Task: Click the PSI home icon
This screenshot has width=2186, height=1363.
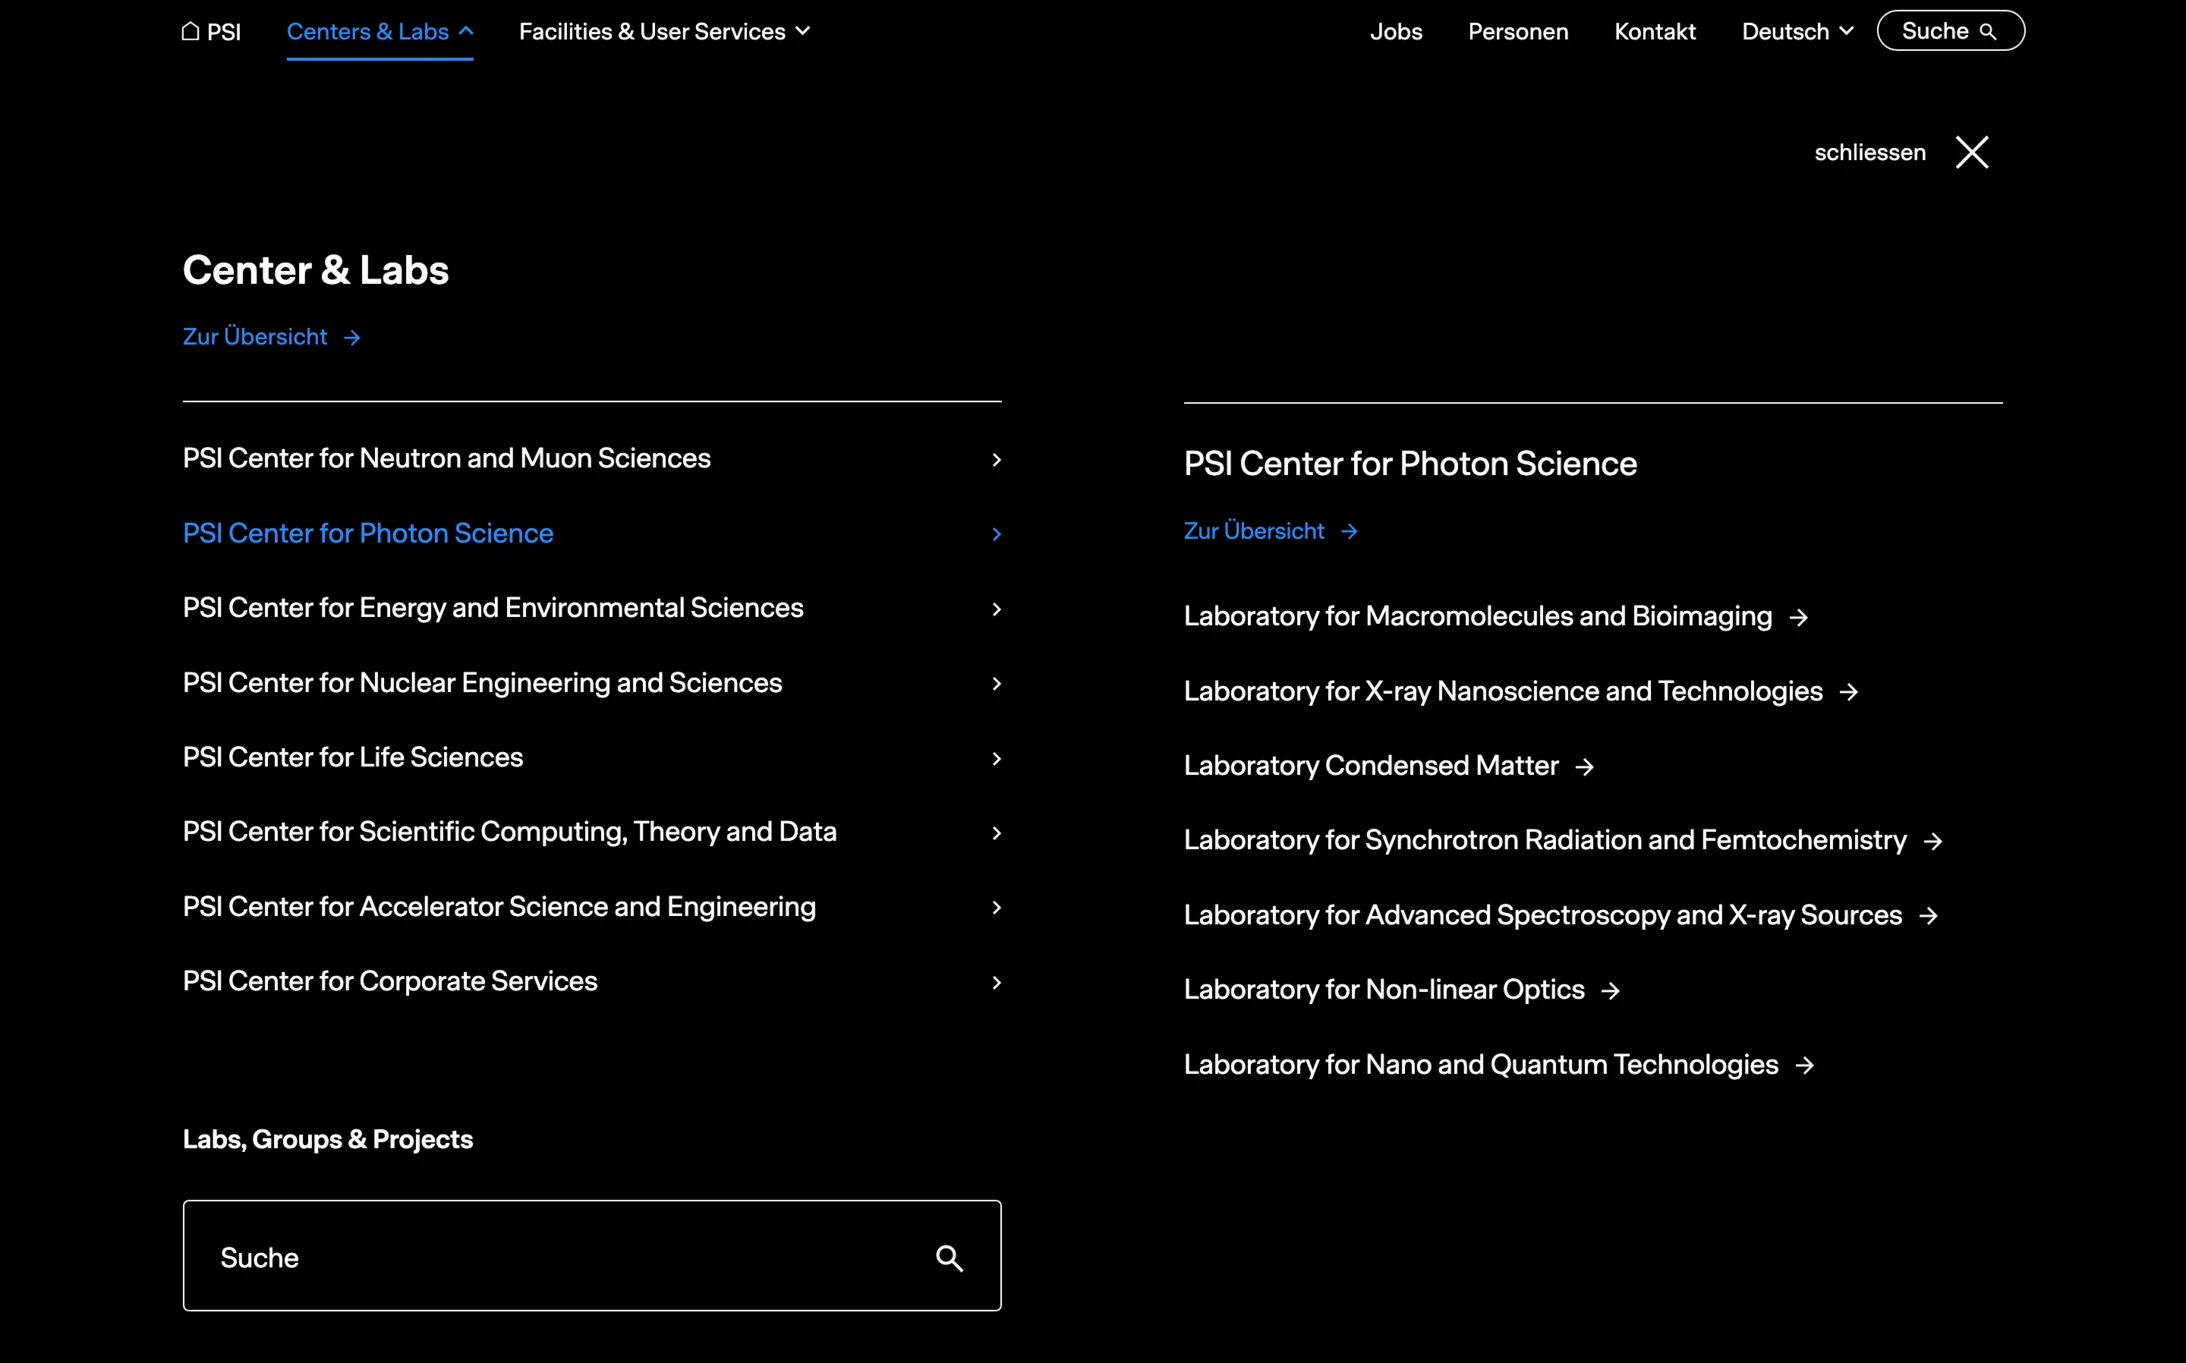Action: click(190, 31)
